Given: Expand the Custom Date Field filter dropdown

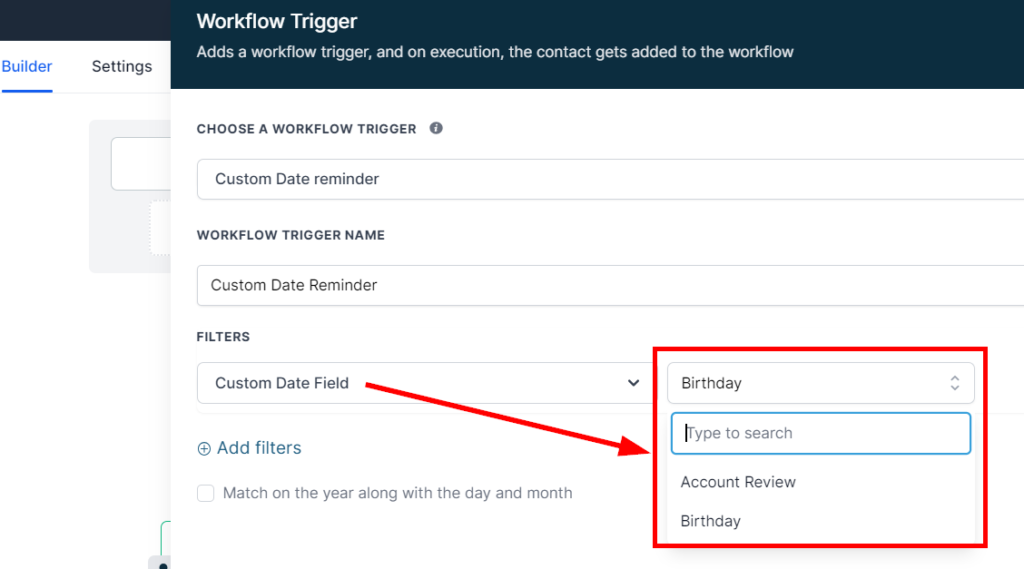Looking at the screenshot, I should pyautogui.click(x=420, y=383).
